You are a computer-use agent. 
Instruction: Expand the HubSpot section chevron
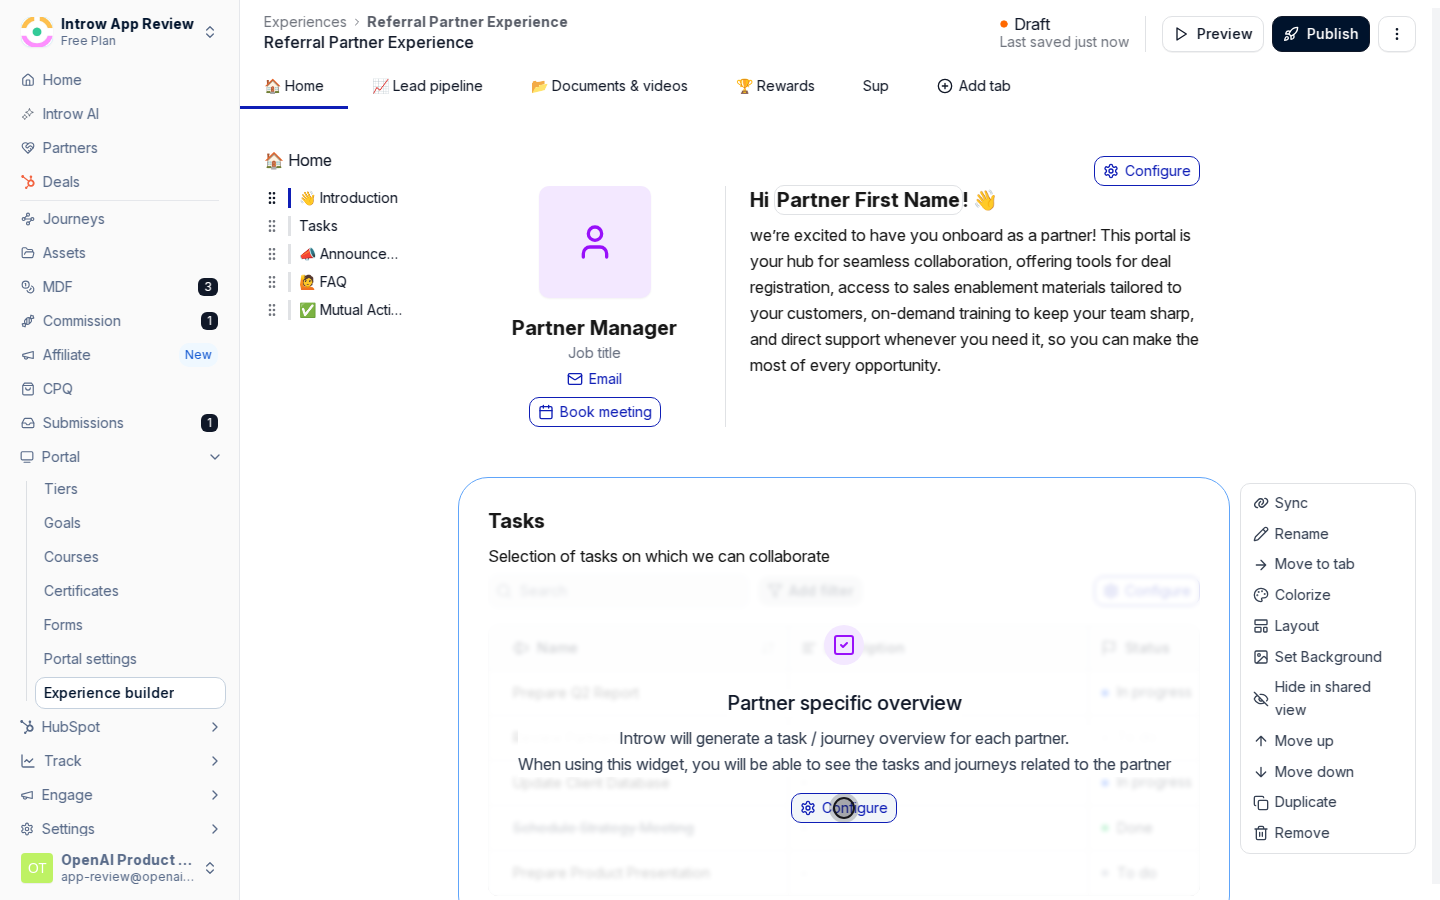[215, 727]
